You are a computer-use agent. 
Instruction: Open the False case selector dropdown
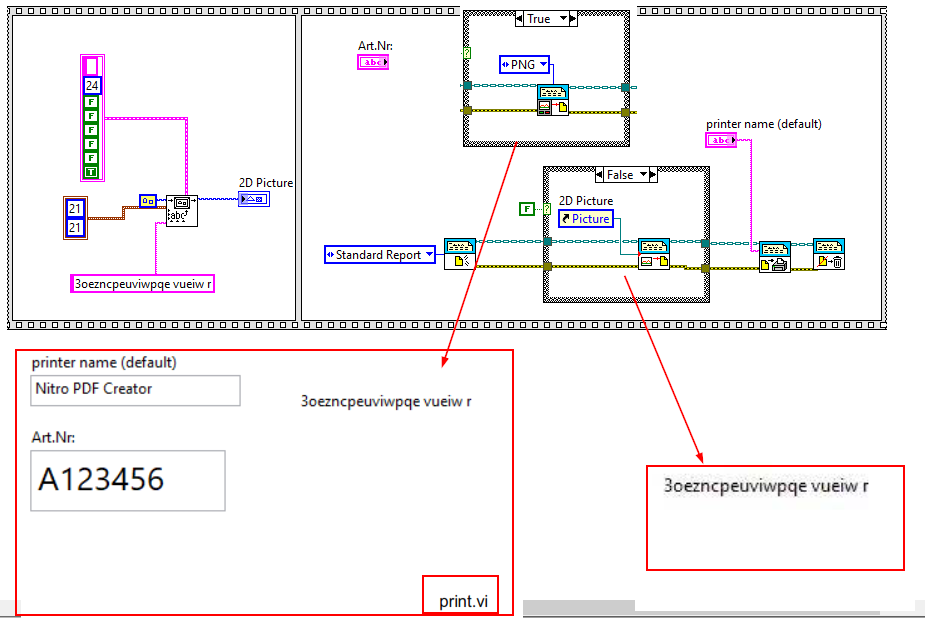coord(644,175)
